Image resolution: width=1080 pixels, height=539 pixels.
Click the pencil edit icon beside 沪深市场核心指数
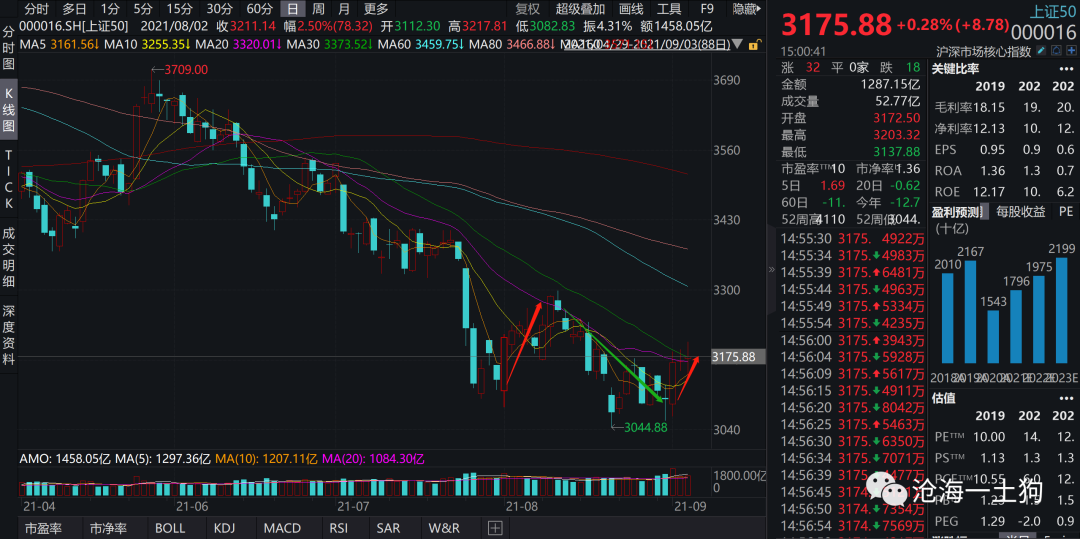(1042, 51)
